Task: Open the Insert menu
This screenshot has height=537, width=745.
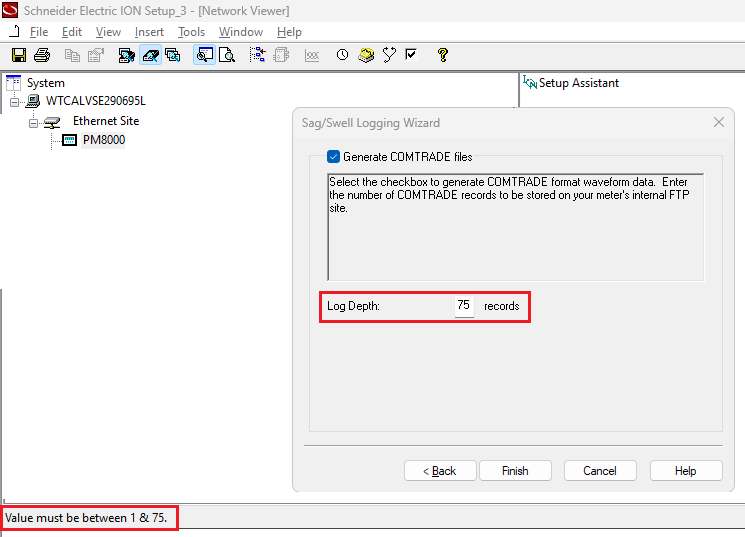Action: [149, 32]
